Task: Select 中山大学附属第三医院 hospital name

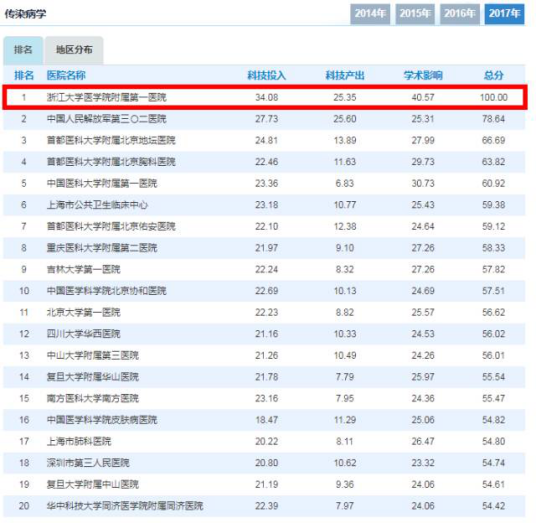Action: pos(93,356)
